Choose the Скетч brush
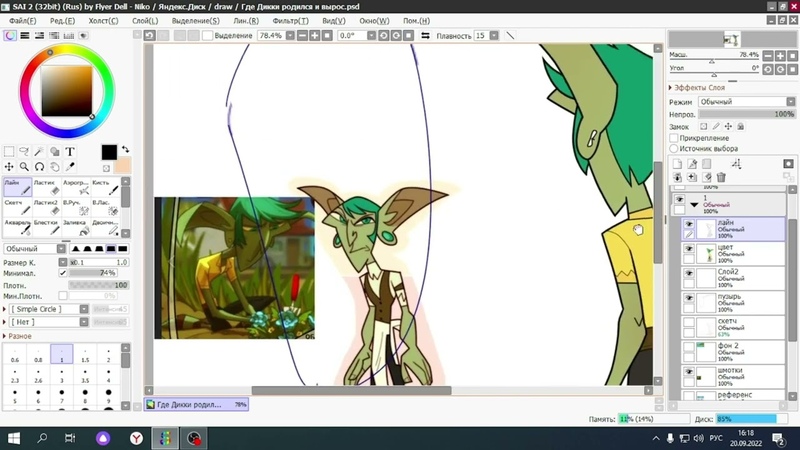Image resolution: width=800 pixels, height=450 pixels. pyautogui.click(x=17, y=208)
